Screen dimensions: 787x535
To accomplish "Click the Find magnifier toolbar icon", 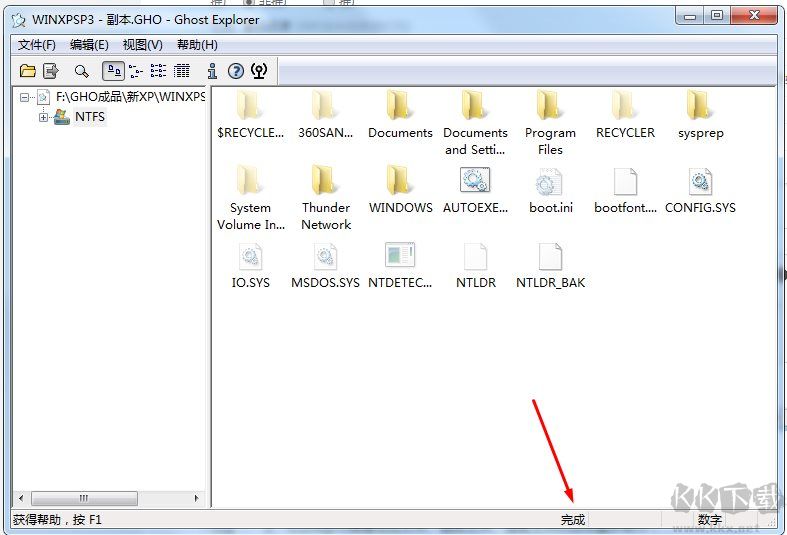I will pos(82,71).
